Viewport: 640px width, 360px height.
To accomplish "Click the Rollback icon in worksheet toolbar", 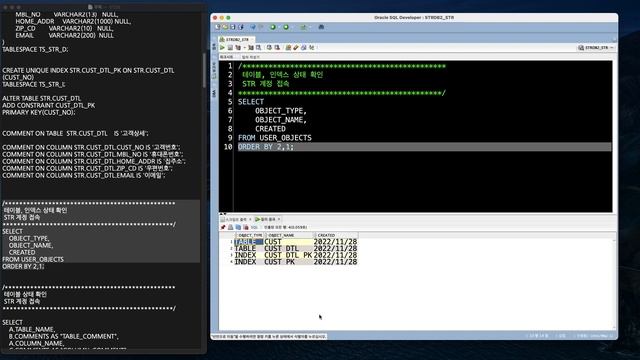I will [x=277, y=47].
